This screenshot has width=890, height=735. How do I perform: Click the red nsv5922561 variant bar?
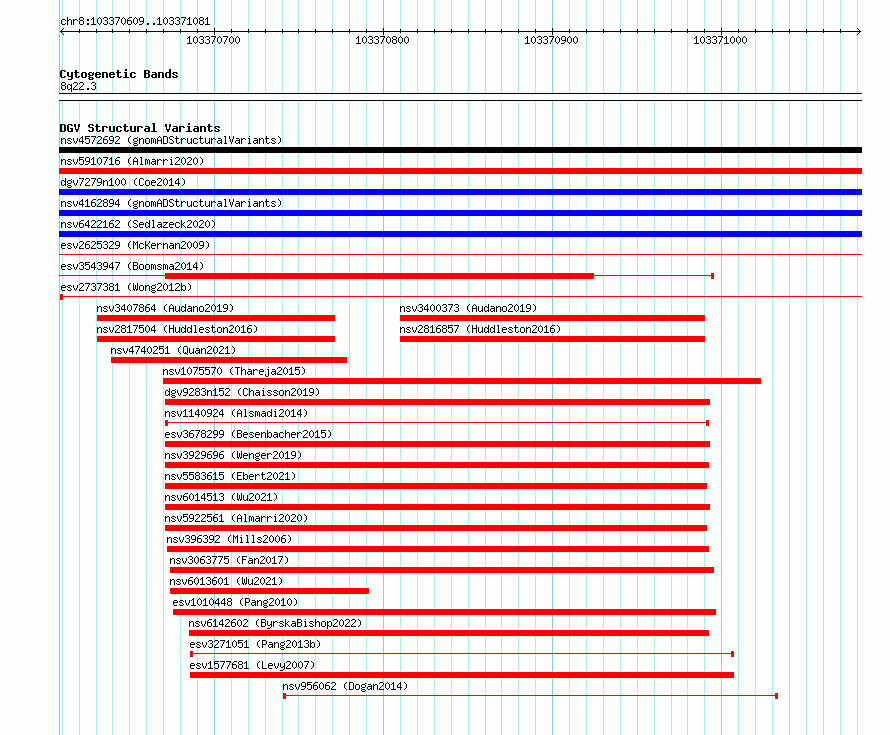point(436,528)
